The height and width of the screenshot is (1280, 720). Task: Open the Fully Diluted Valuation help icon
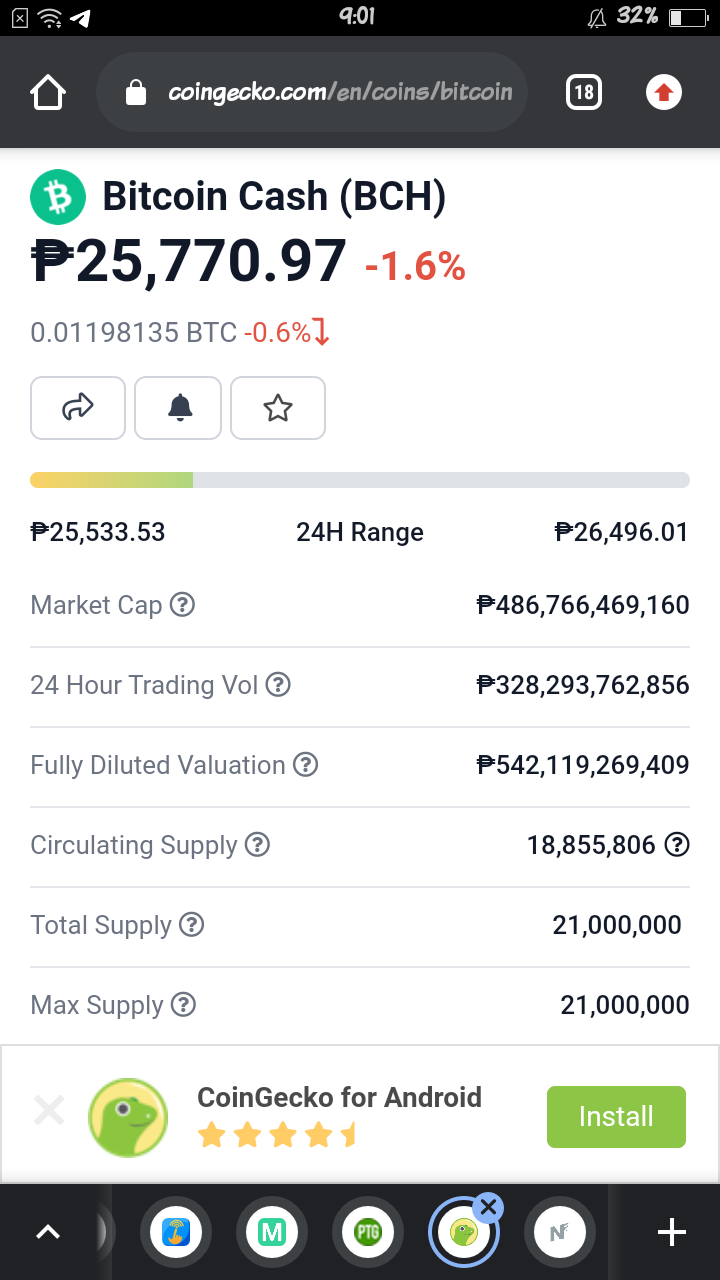tap(305, 765)
